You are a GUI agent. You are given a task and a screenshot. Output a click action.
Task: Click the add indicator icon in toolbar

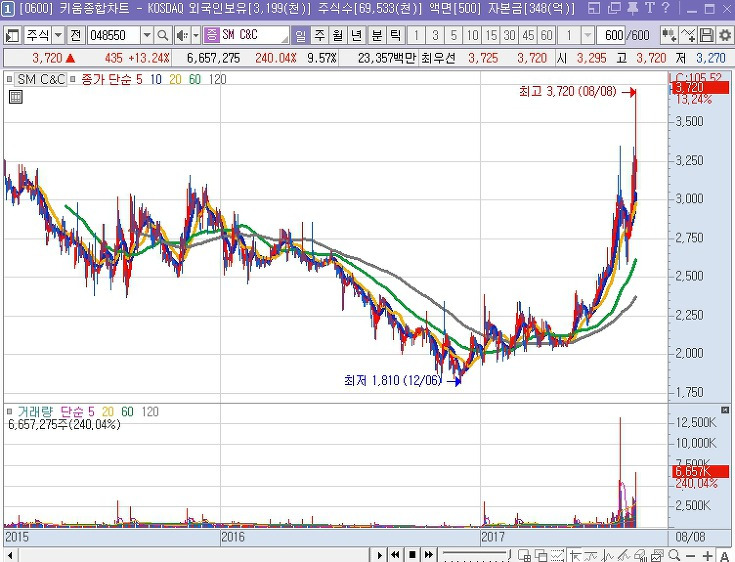(x=669, y=35)
